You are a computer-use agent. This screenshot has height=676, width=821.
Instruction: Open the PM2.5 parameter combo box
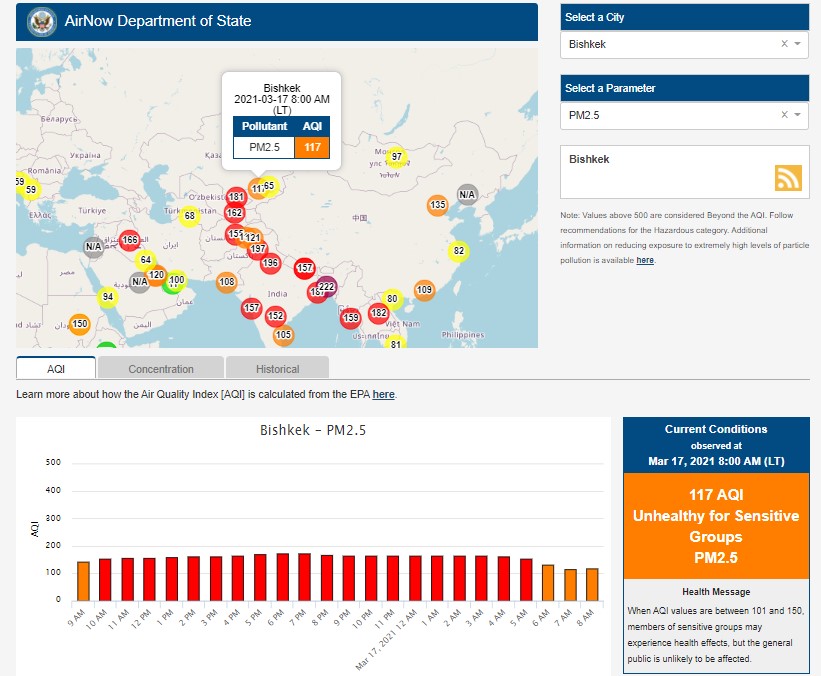670,115
